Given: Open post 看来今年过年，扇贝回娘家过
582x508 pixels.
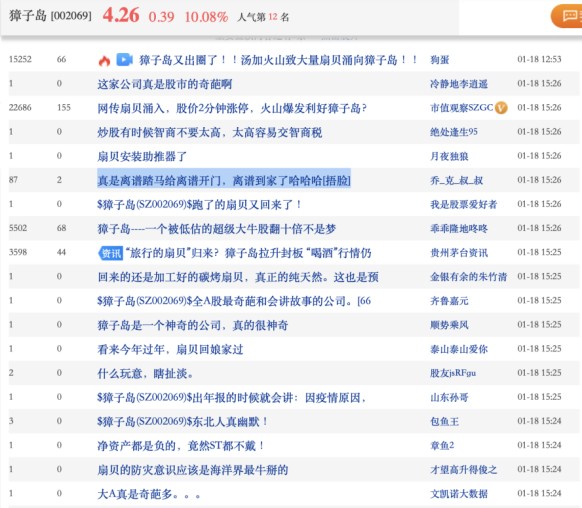Looking at the screenshot, I should pyautogui.click(x=170, y=349).
